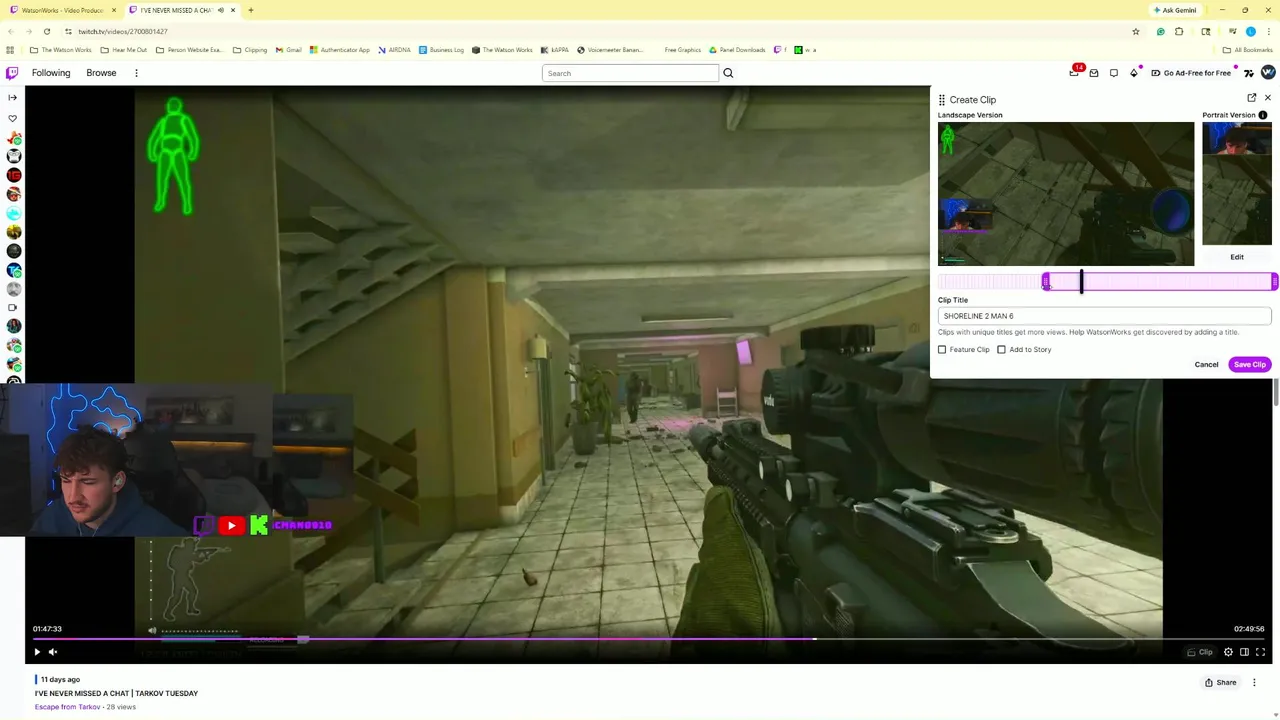Bookmark this page with the star

click(x=1136, y=31)
